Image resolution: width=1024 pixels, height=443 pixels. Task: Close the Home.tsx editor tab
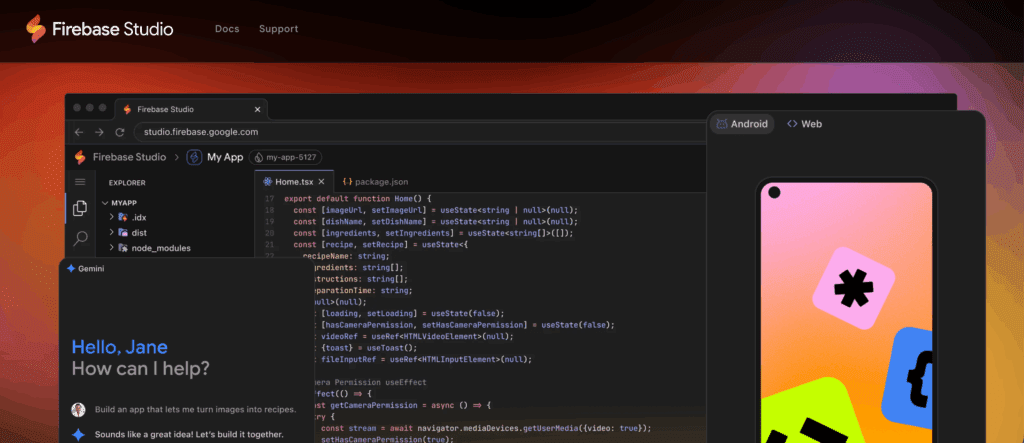[320, 182]
